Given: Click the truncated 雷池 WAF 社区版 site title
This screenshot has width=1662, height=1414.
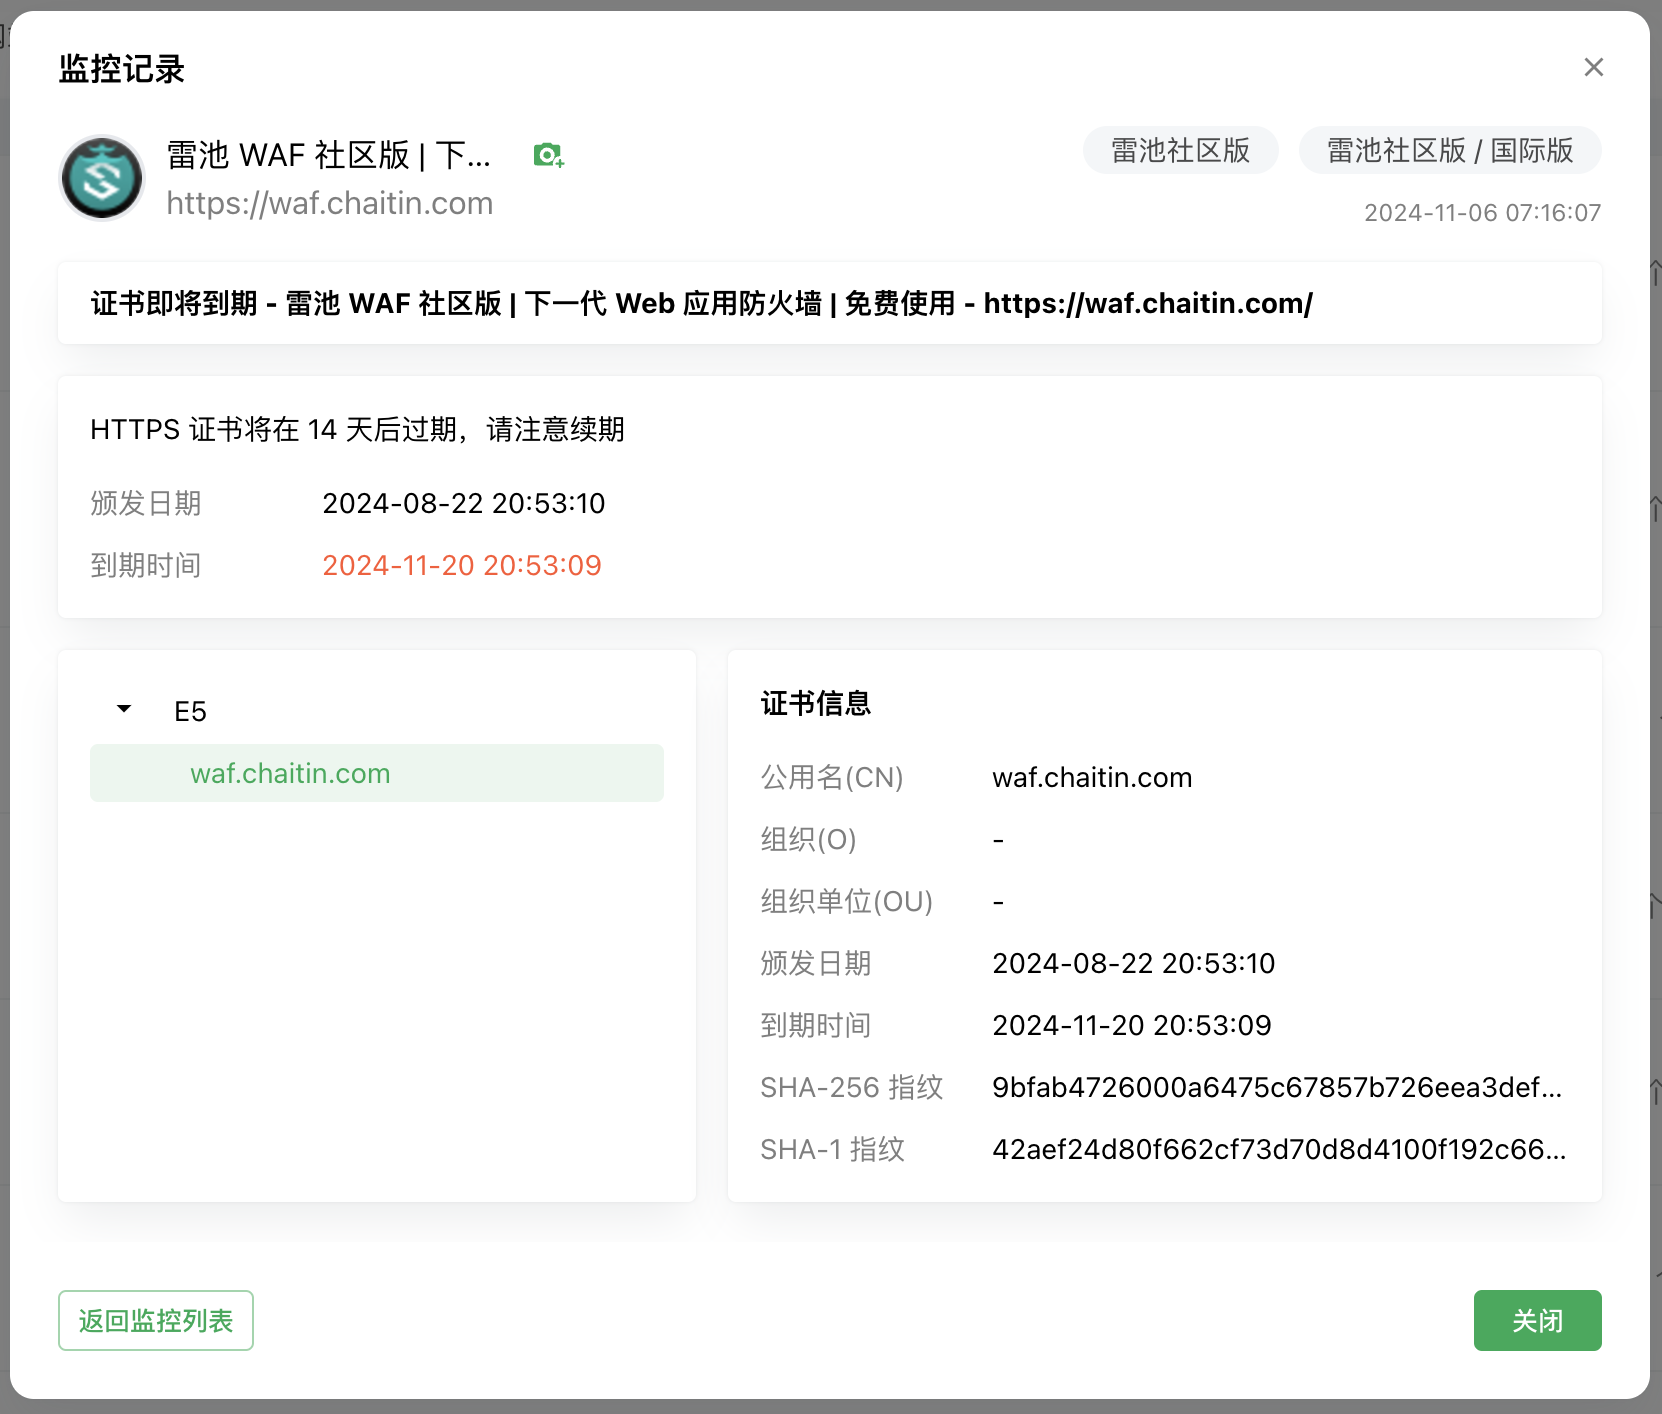Looking at the screenshot, I should click(x=328, y=155).
